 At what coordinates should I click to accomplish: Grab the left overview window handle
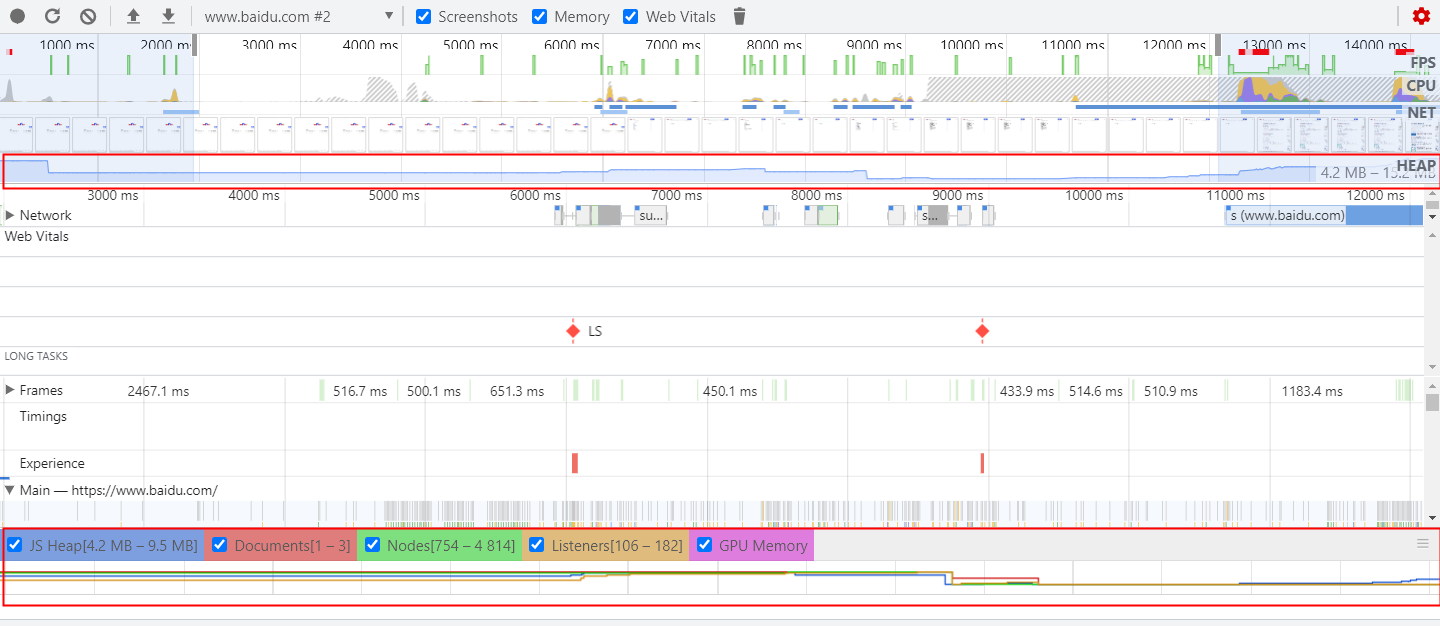[x=194, y=45]
